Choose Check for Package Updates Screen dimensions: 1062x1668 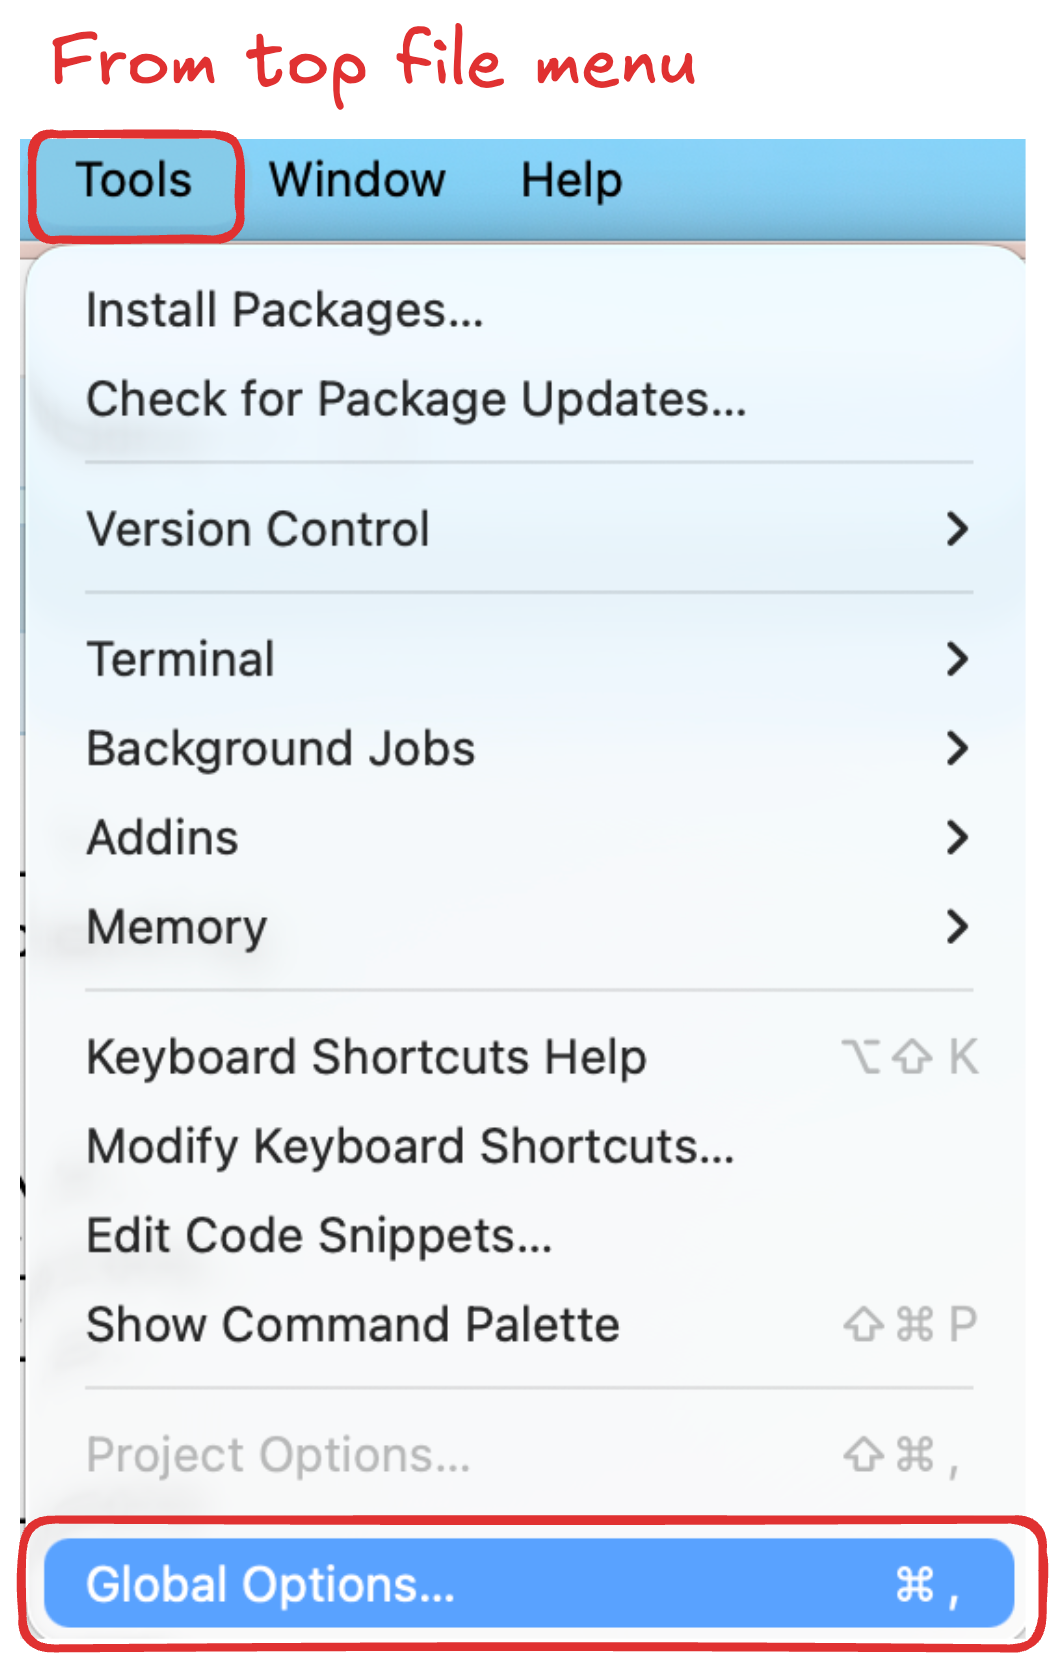(416, 399)
